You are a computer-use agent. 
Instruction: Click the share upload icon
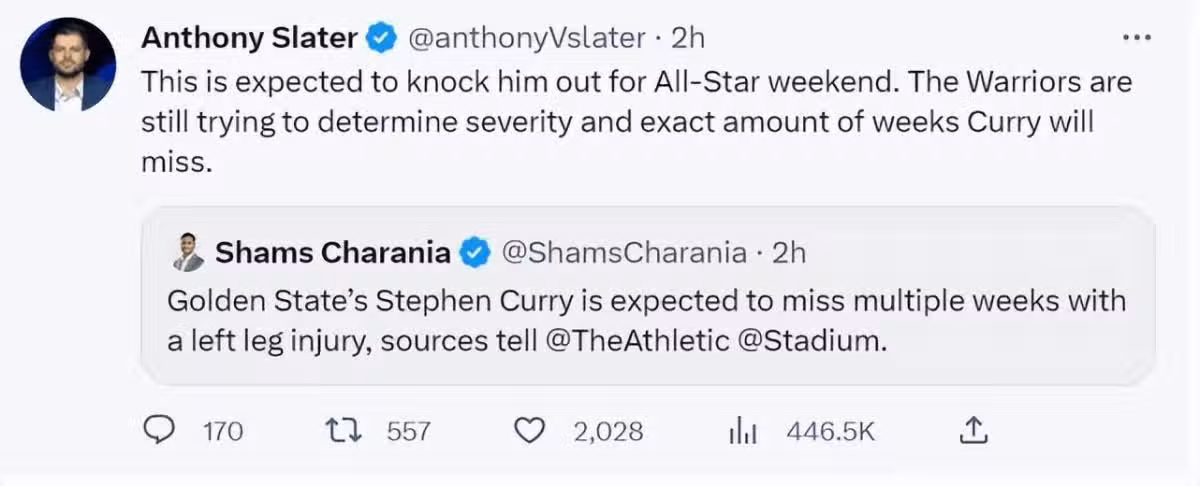click(973, 431)
